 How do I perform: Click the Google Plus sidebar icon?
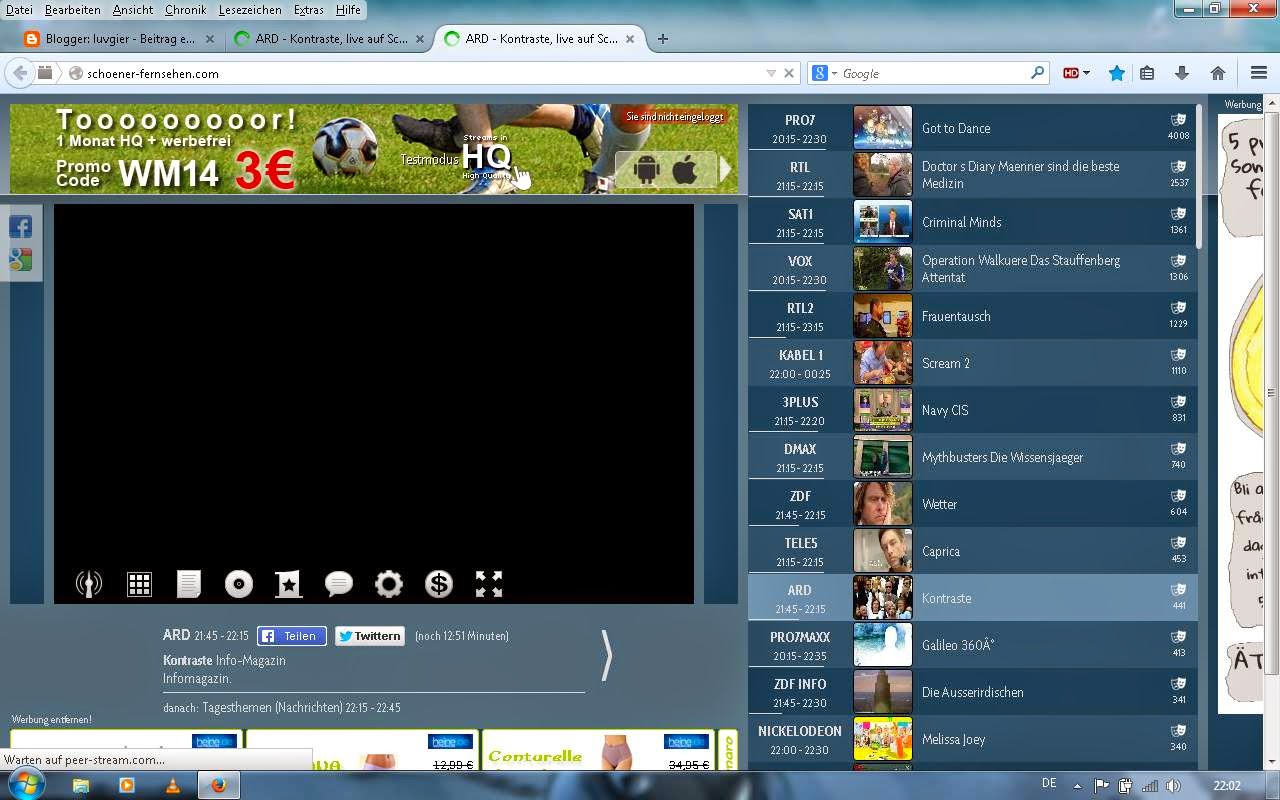21,260
